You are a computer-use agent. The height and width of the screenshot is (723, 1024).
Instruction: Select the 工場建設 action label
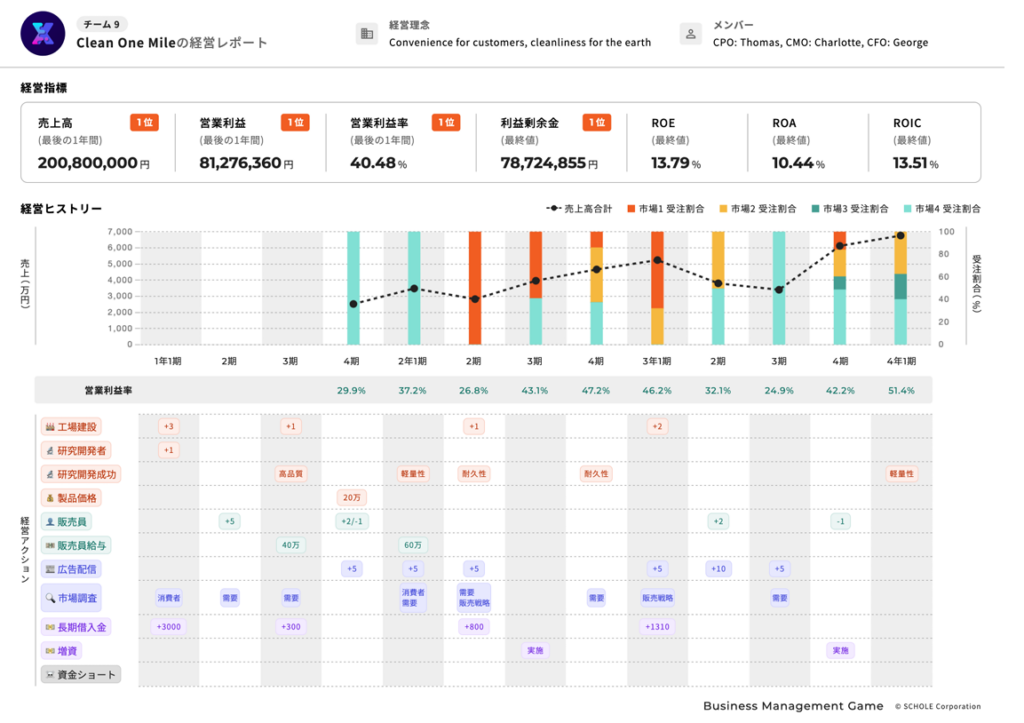pos(71,427)
